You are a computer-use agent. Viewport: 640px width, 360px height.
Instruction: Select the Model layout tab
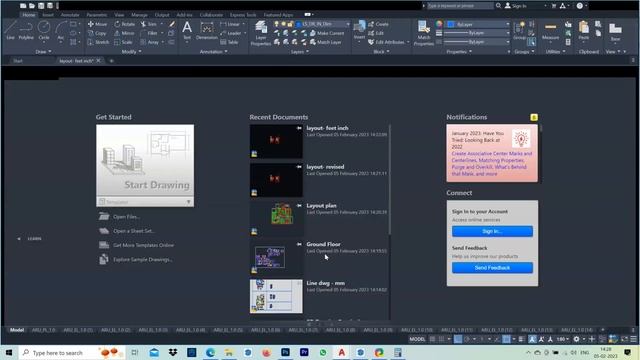17,330
